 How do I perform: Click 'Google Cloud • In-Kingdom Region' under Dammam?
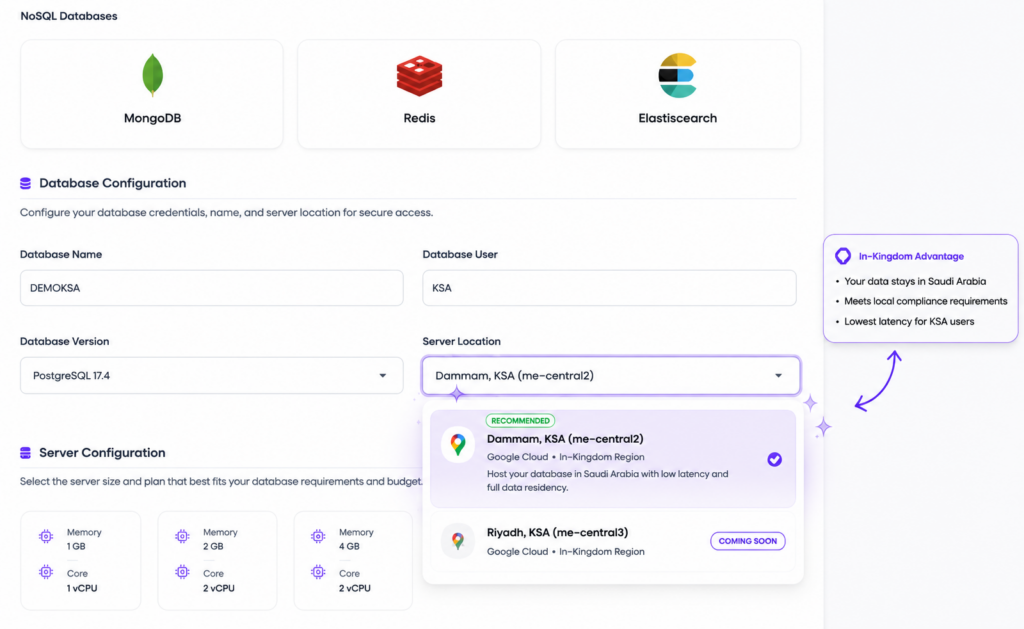(566, 457)
